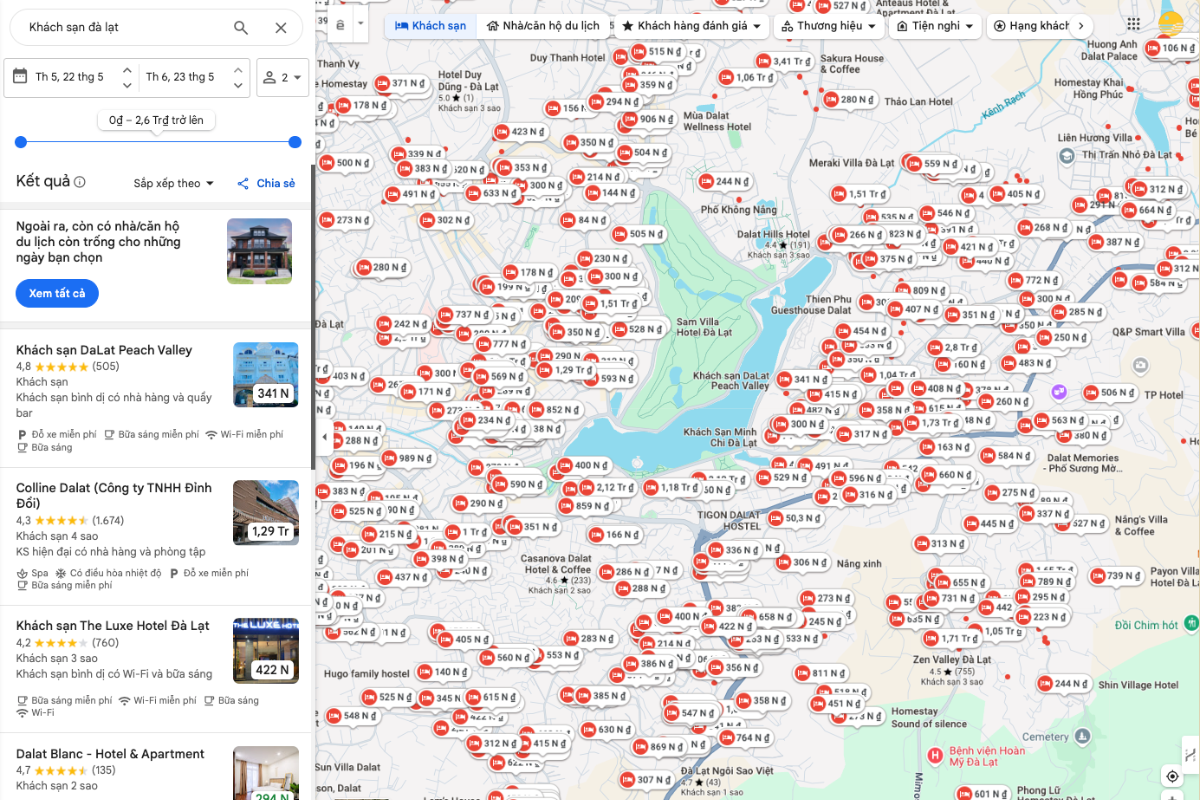
Task: Open the Google apps grid
Action: click(1133, 25)
